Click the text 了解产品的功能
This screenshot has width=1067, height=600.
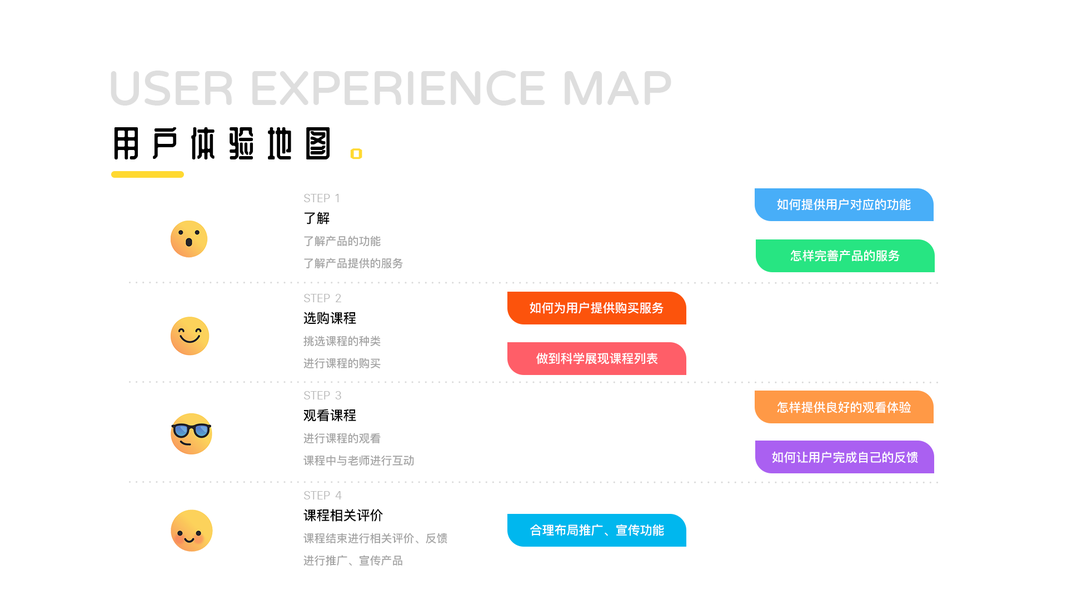coord(342,241)
